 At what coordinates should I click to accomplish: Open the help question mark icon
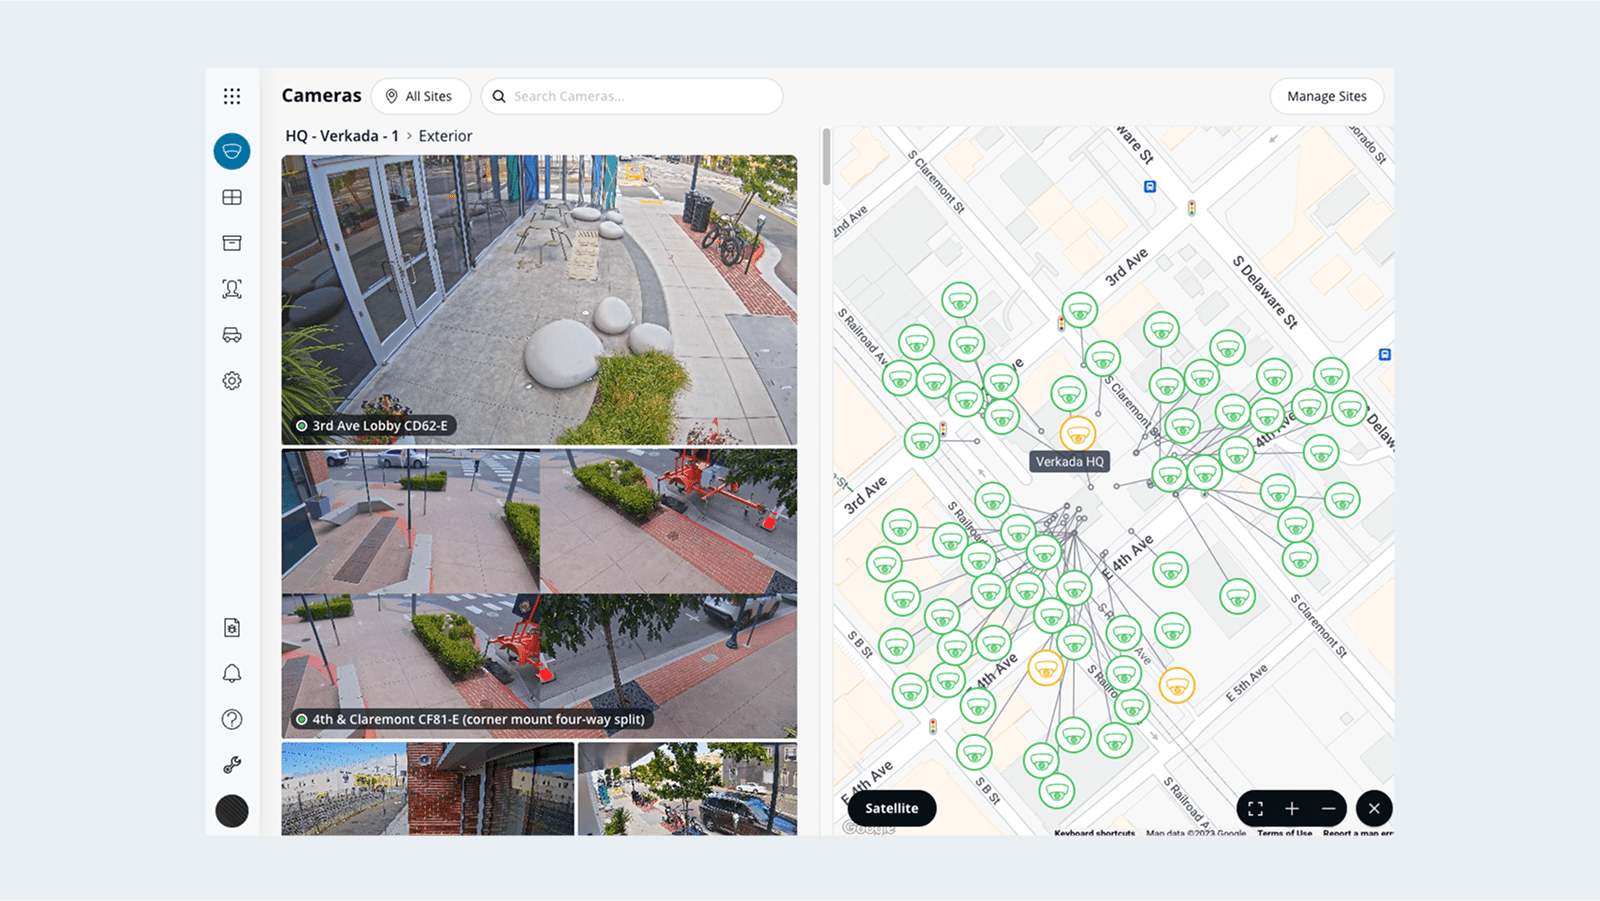click(x=232, y=719)
